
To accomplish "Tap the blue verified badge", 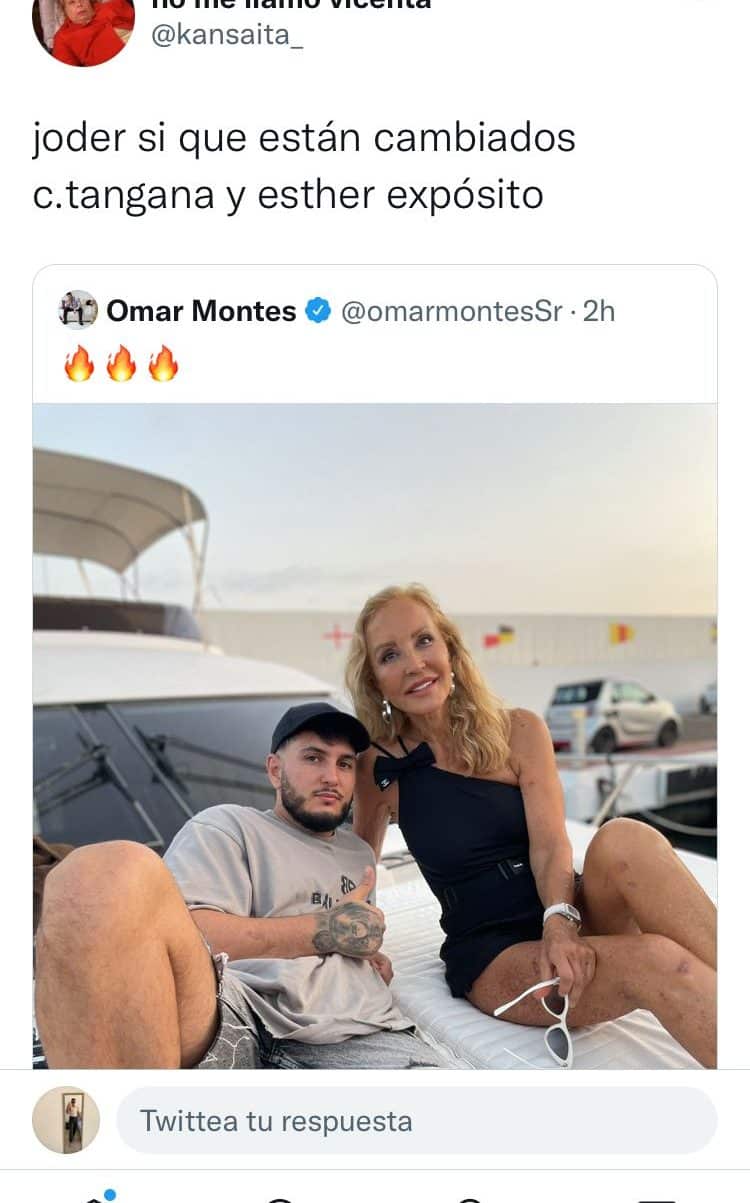I will click(318, 312).
